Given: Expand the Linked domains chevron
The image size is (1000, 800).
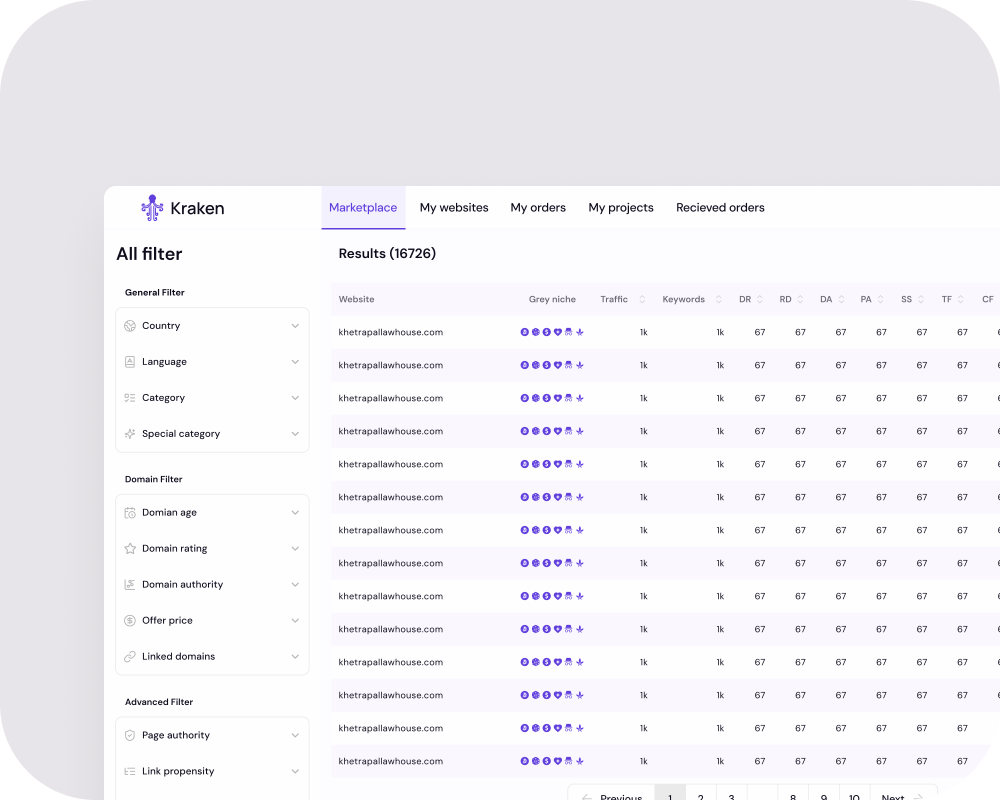Looking at the screenshot, I should 295,656.
